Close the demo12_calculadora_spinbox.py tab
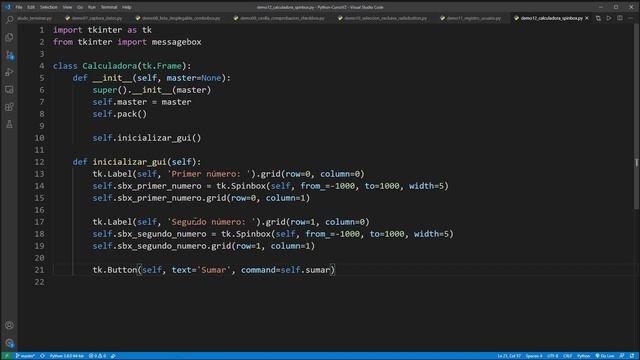Viewport: 640px width, 360px height. pyautogui.click(x=587, y=18)
